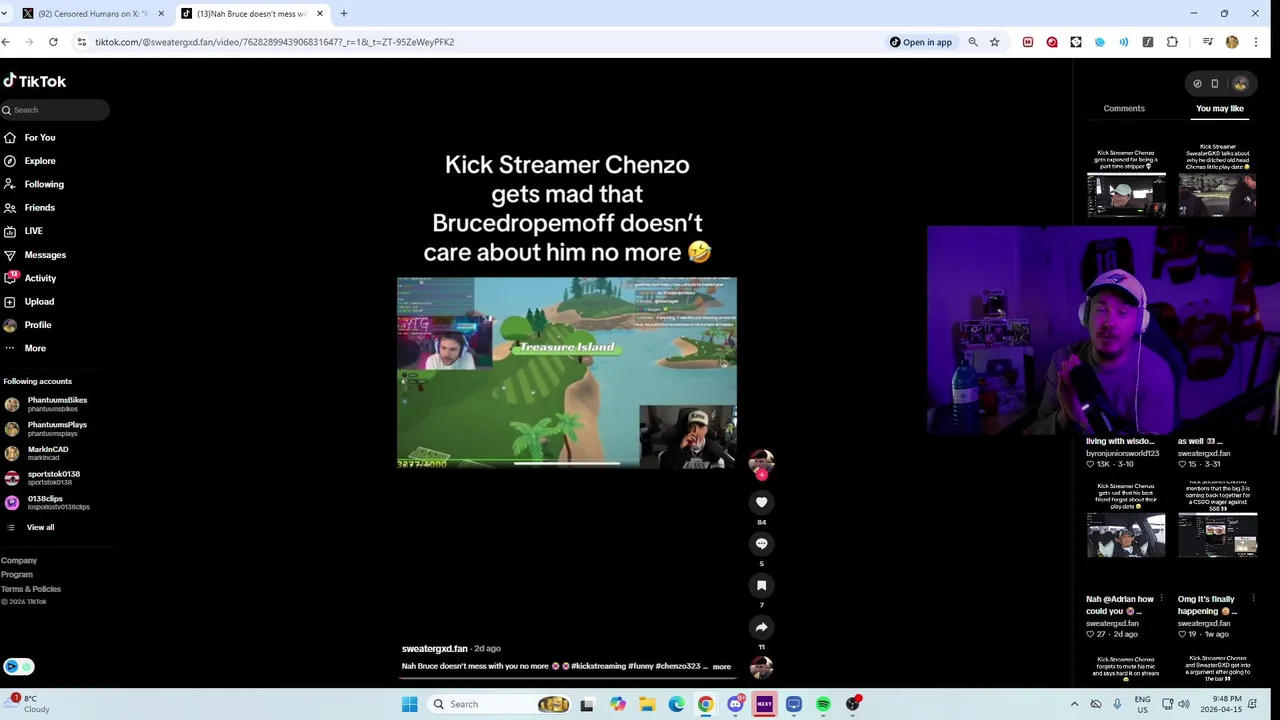Click Open in app button

920,42
